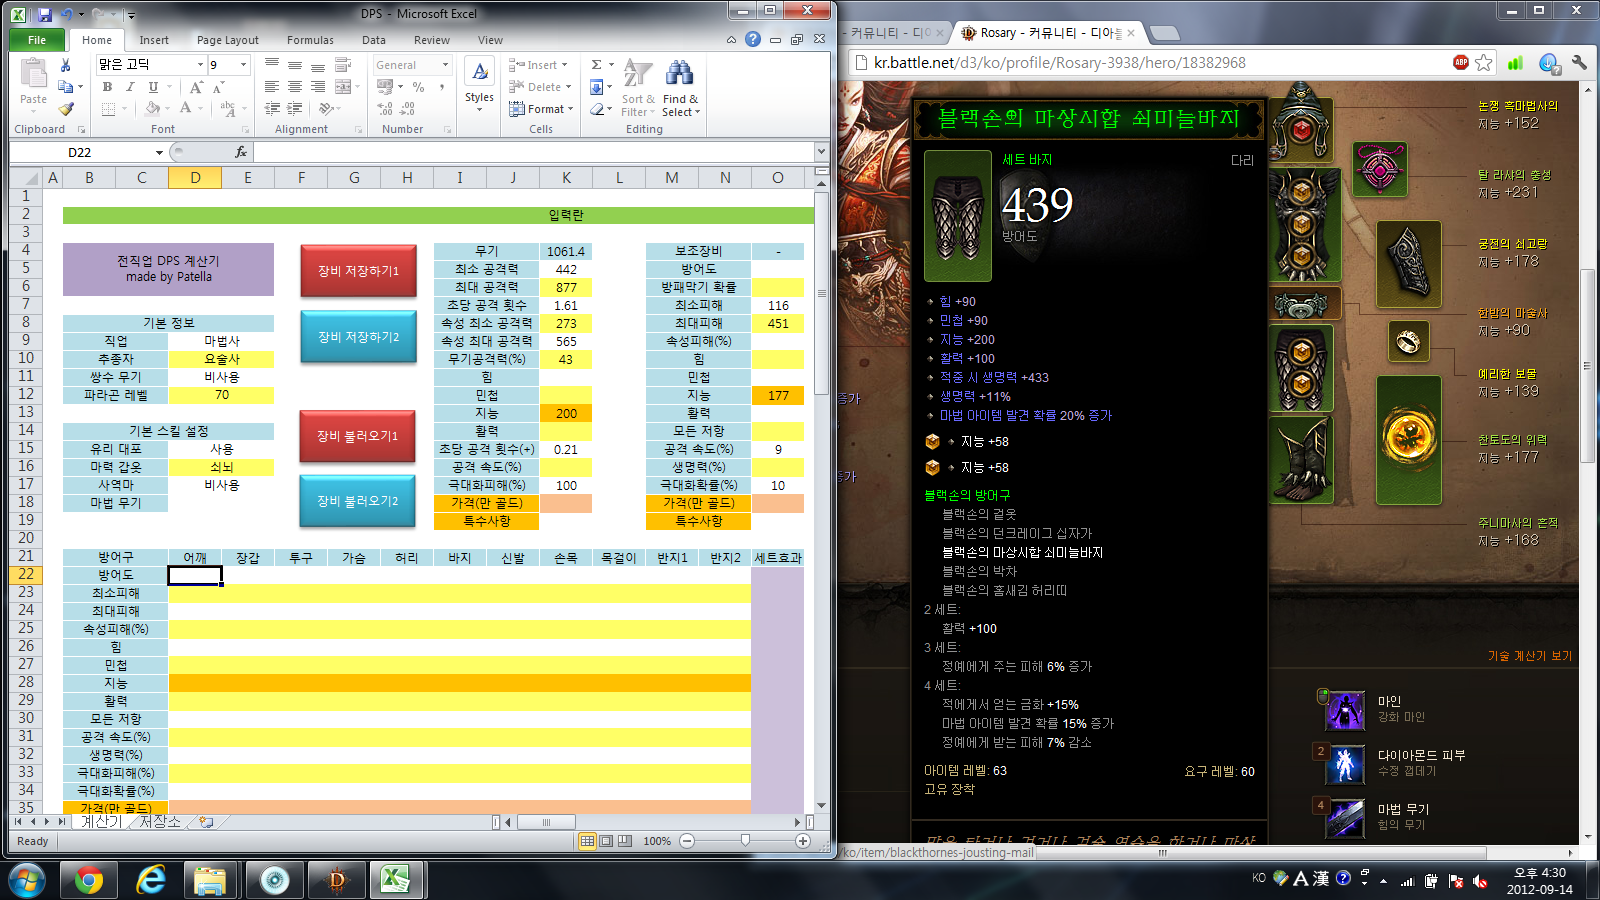Click the Cut scissors icon in Excel
The width and height of the screenshot is (1600, 900).
coord(66,65)
